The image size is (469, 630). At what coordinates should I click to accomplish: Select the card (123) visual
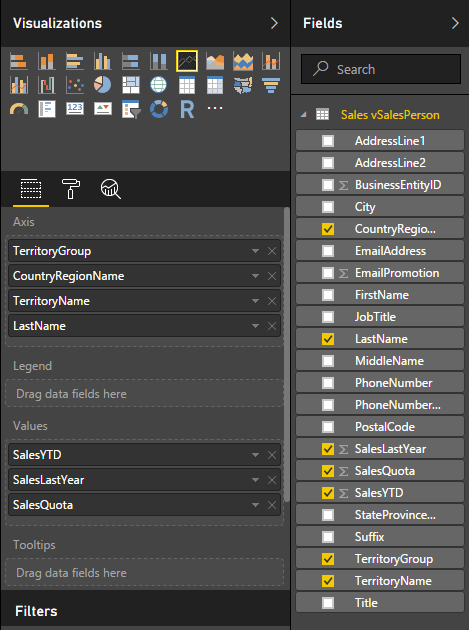coord(75,109)
